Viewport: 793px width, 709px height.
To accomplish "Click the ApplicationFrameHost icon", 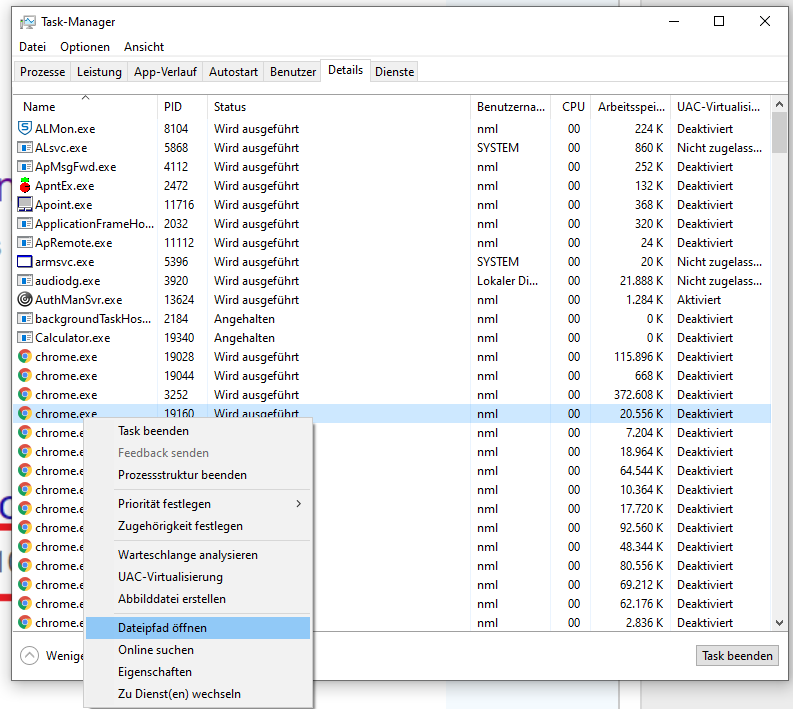I will [25, 224].
